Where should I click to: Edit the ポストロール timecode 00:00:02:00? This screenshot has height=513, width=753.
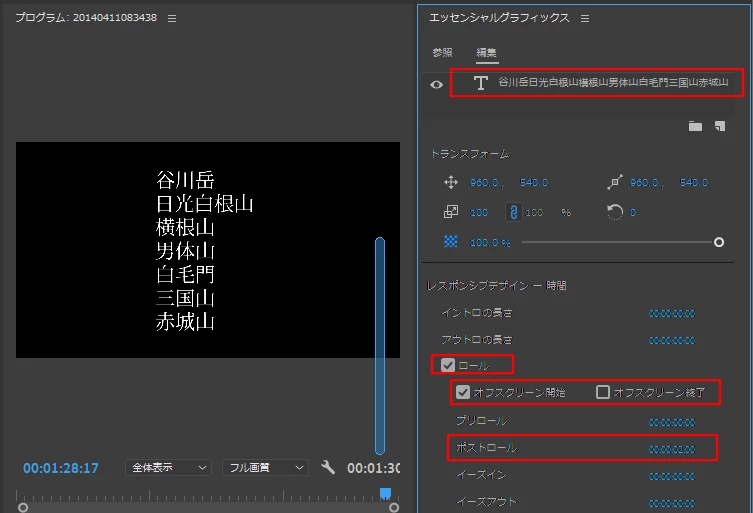point(672,450)
